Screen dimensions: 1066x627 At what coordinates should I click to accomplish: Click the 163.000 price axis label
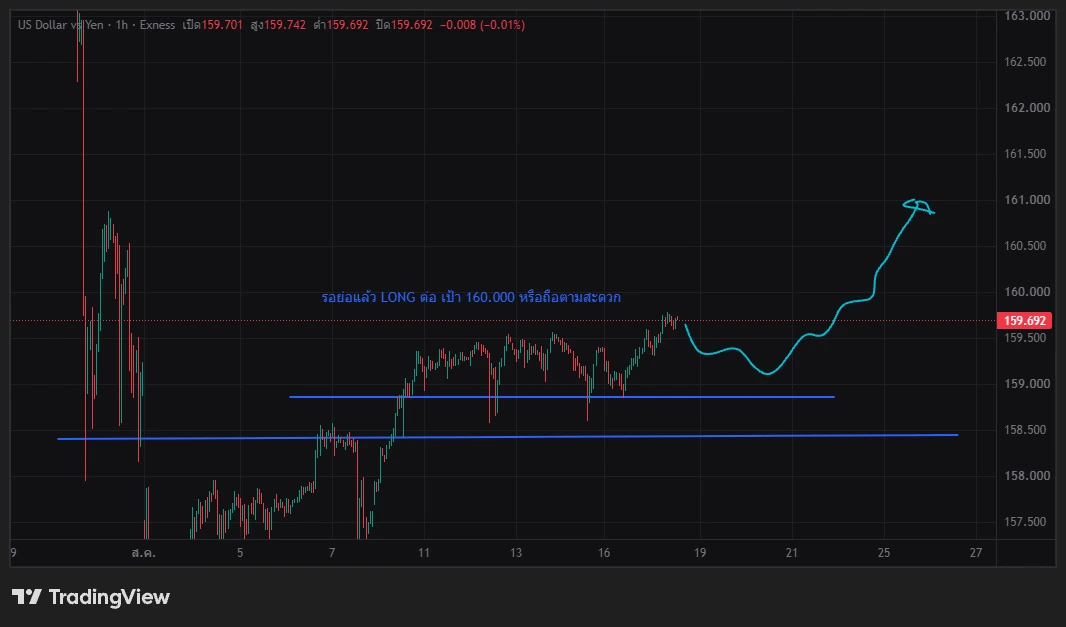(x=1027, y=16)
